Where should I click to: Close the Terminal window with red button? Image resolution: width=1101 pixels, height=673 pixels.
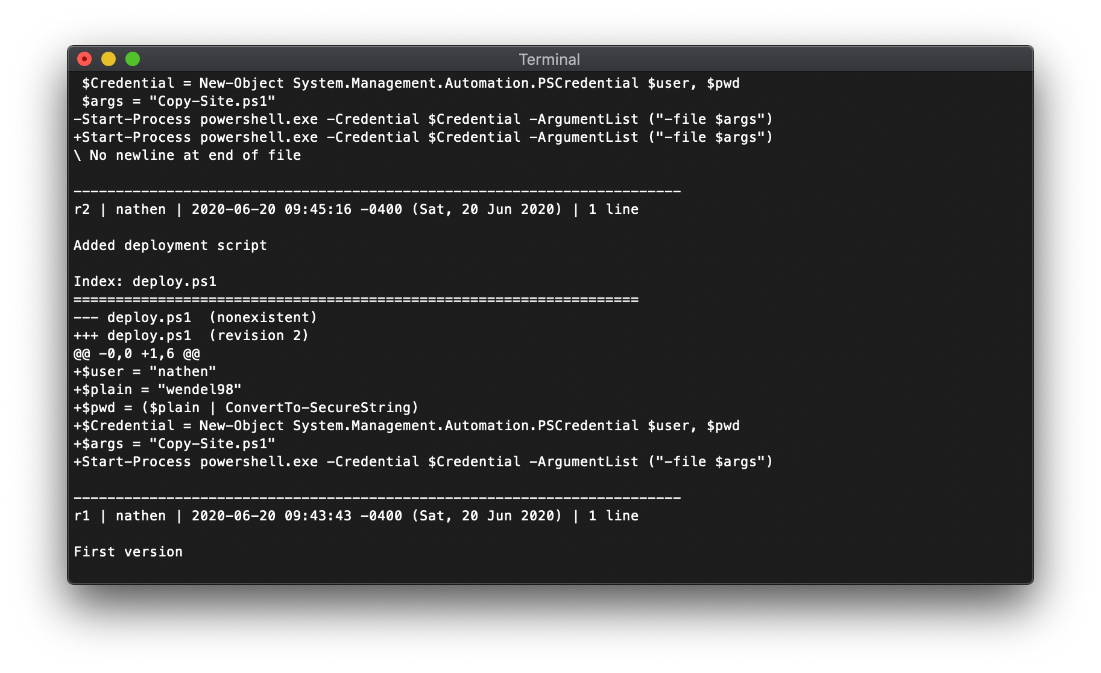pos(84,60)
